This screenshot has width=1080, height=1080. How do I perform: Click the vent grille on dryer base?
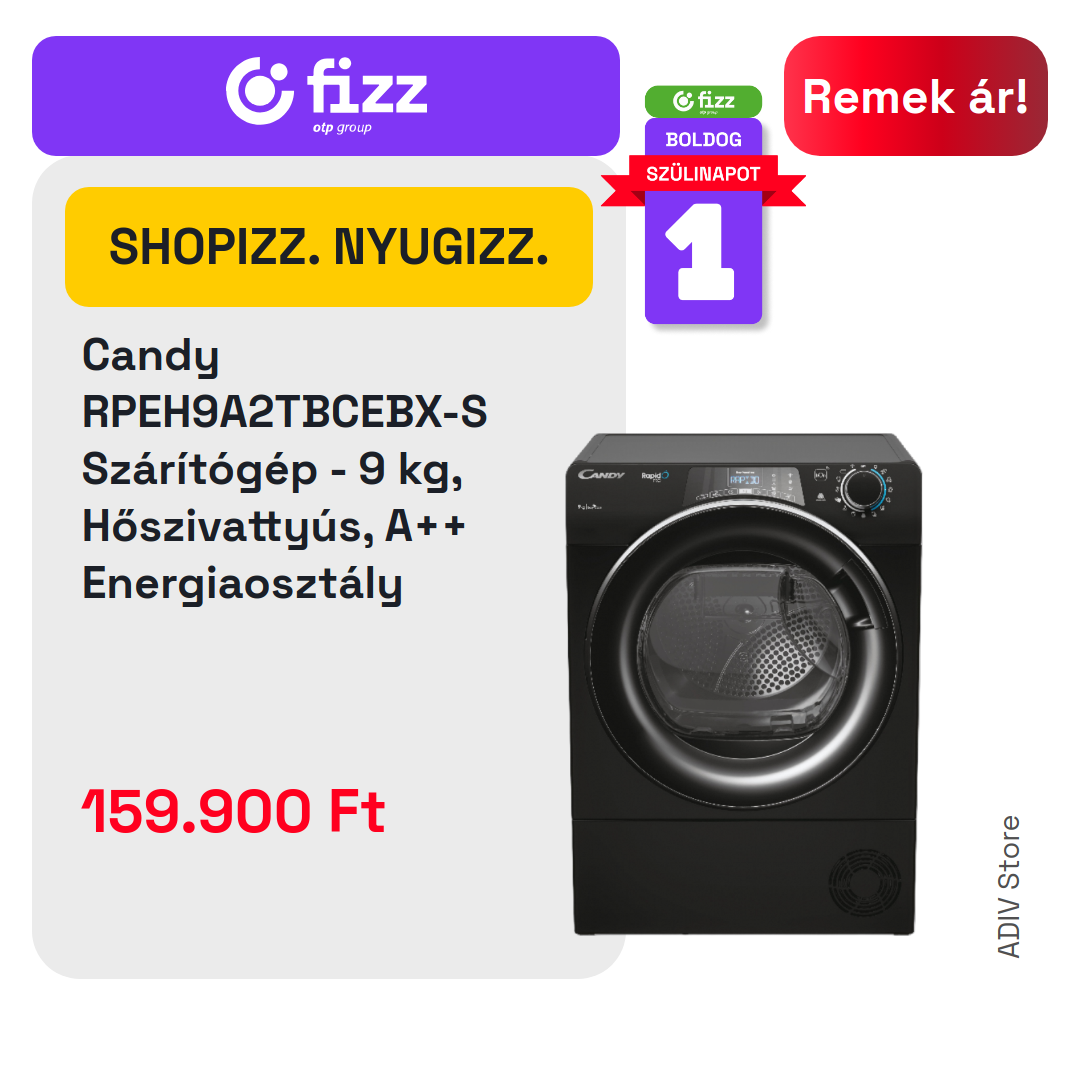coord(865,881)
